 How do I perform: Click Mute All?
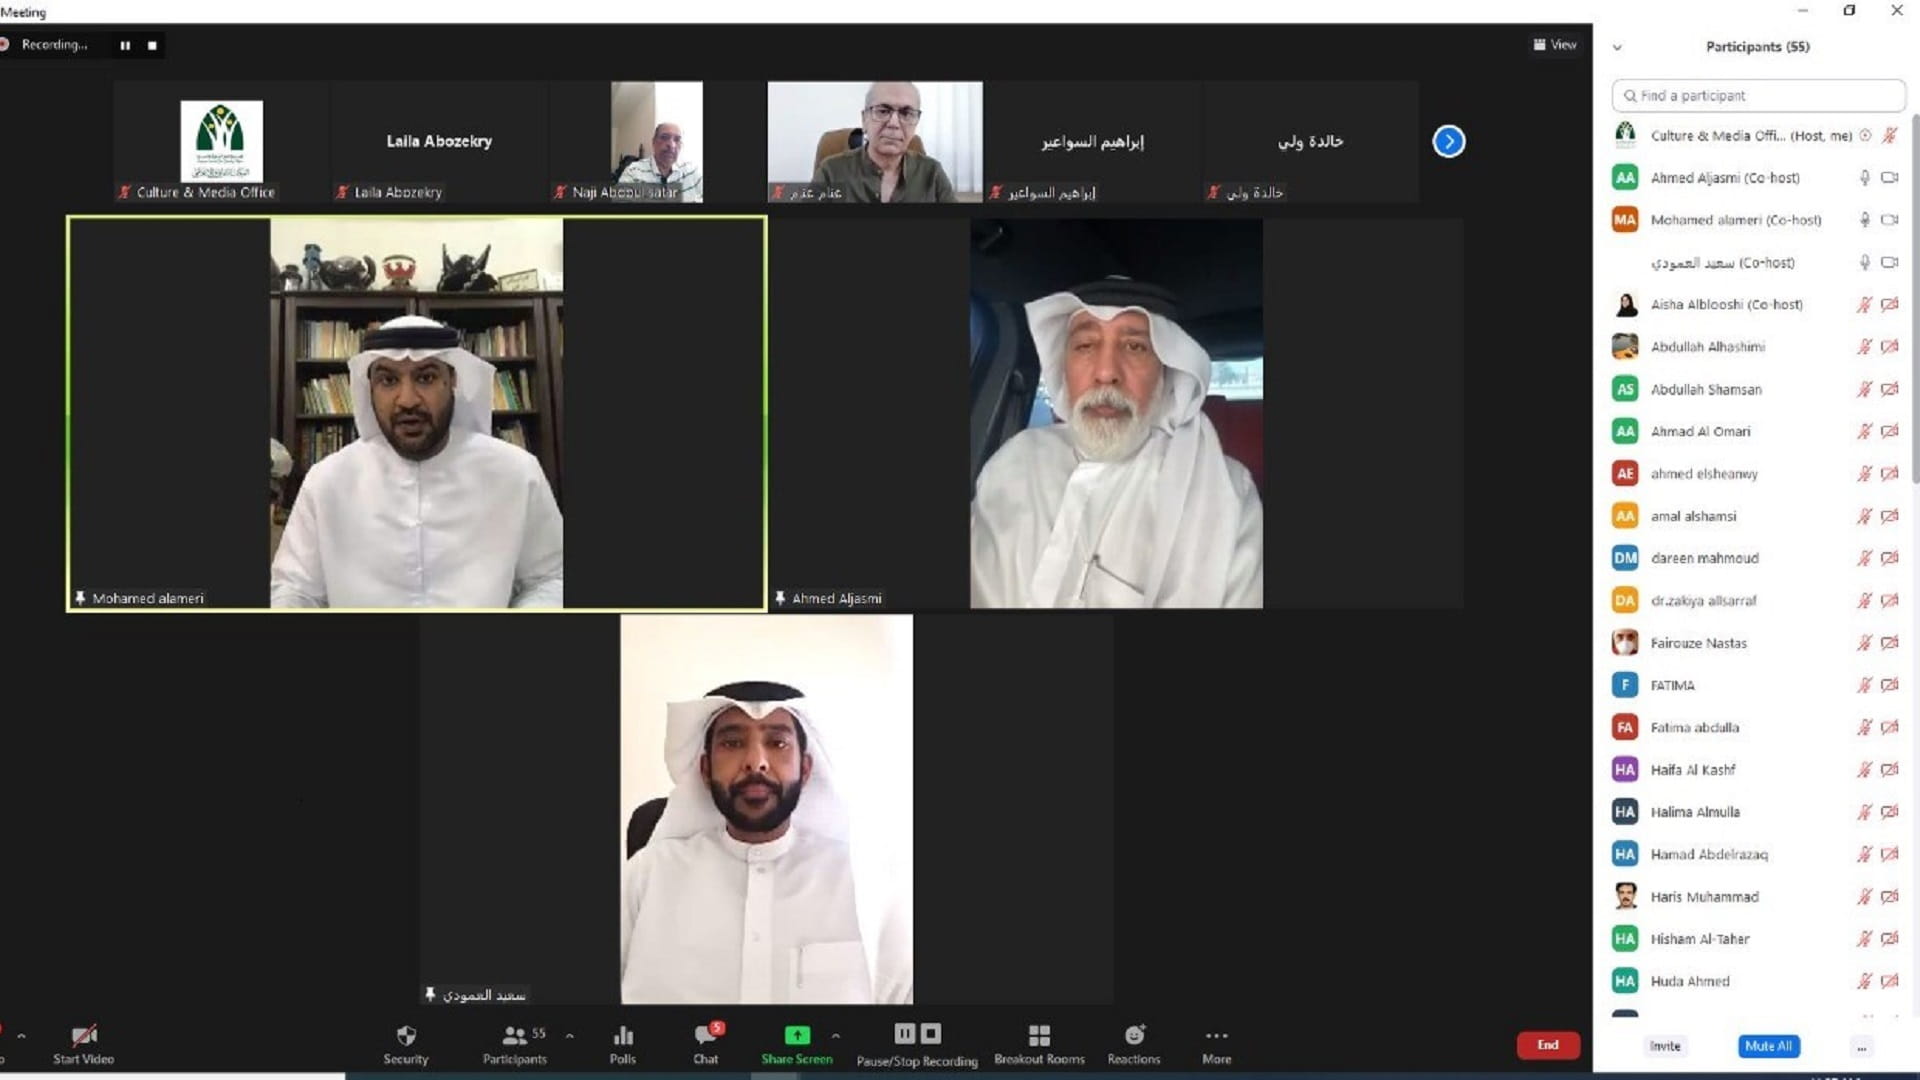[1768, 1046]
